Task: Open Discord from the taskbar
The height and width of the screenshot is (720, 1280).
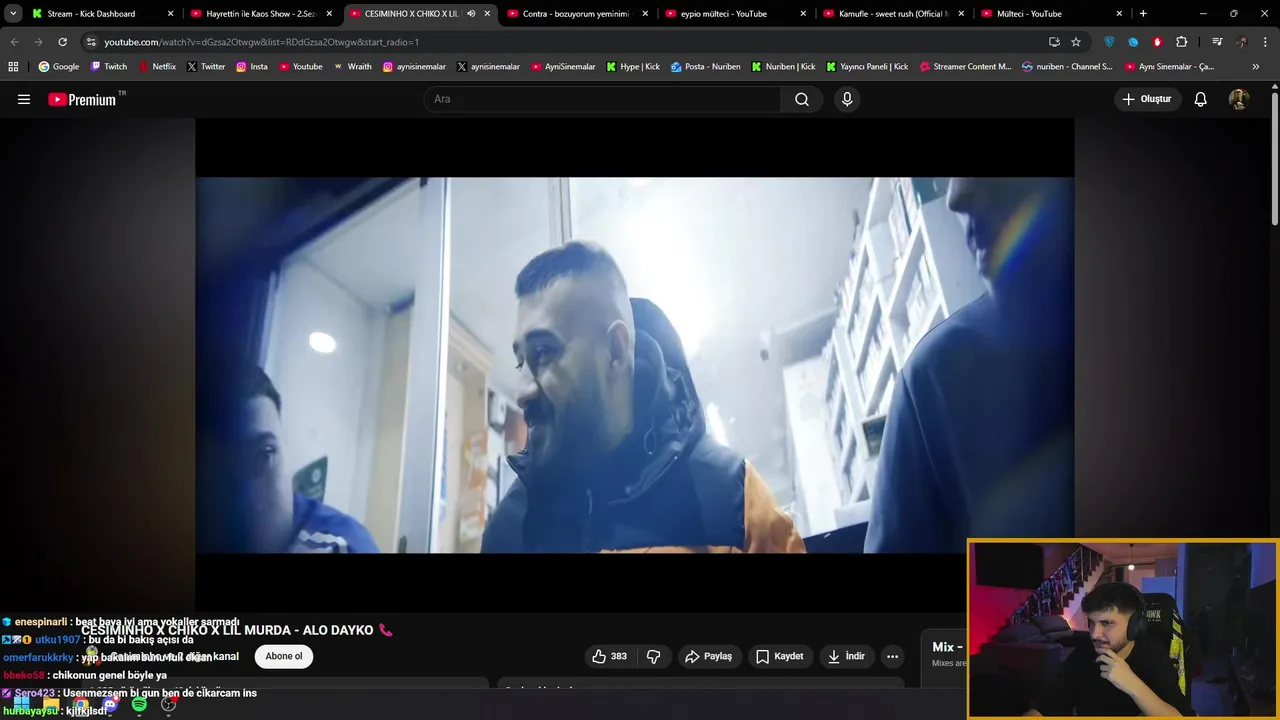Action: point(110,705)
